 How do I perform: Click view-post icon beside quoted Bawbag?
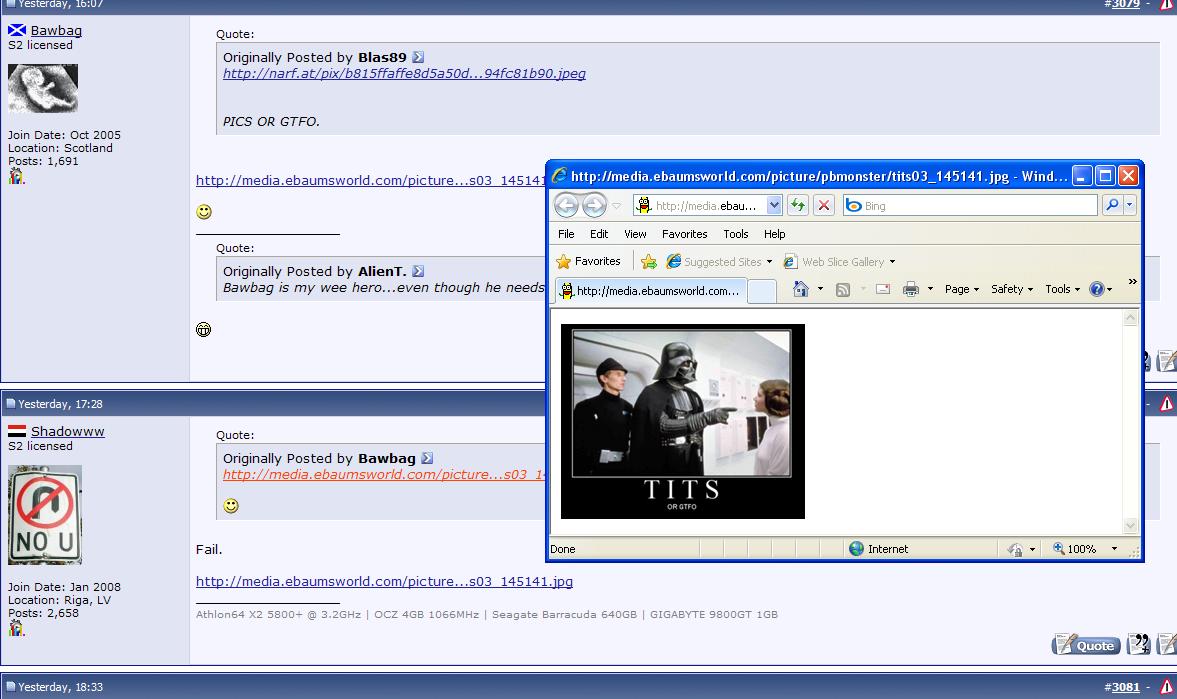click(x=427, y=458)
